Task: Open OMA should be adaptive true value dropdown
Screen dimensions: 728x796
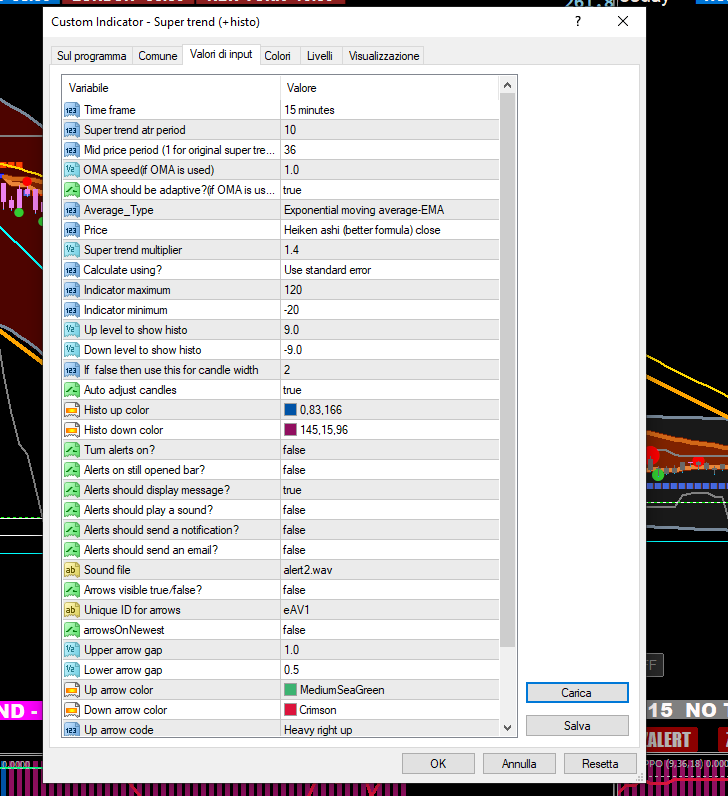Action: click(x=390, y=190)
